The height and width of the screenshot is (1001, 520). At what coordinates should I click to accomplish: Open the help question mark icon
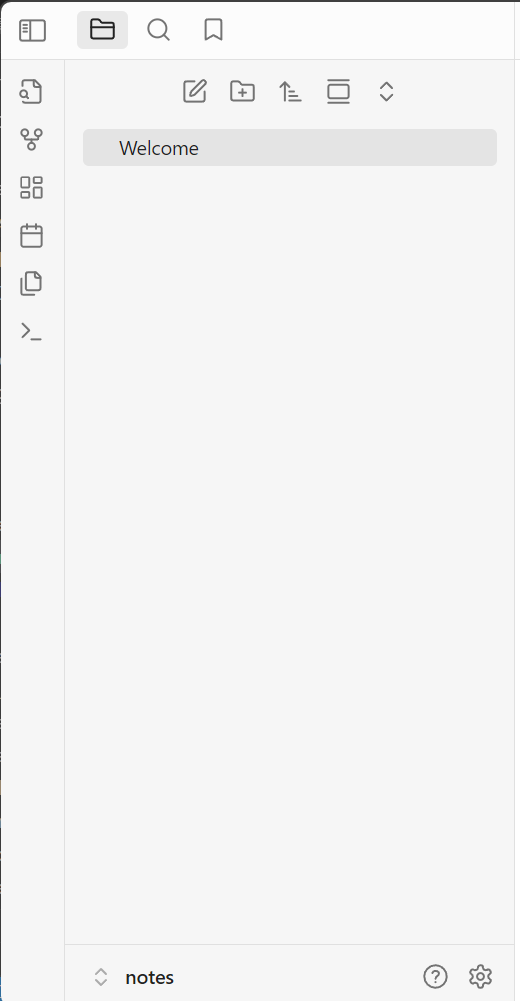click(x=435, y=976)
